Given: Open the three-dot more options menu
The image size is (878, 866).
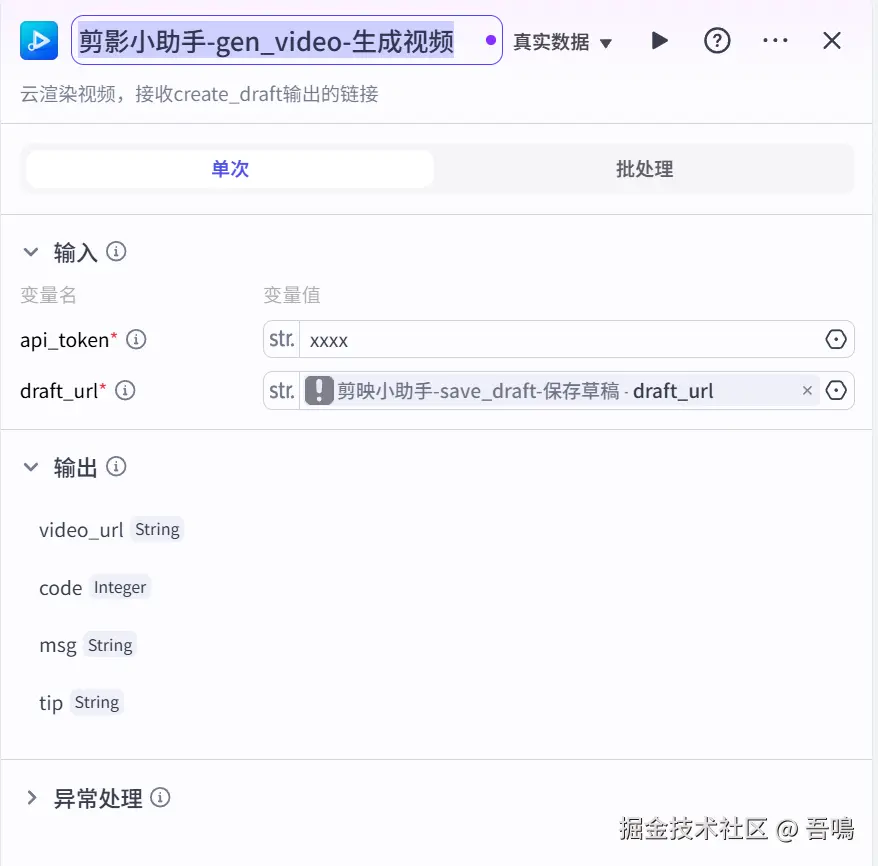Looking at the screenshot, I should 775,40.
